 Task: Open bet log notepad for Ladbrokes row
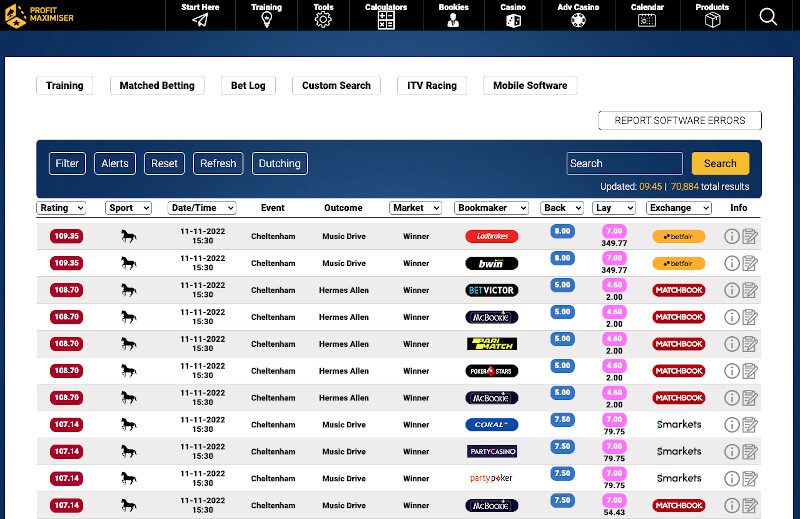(749, 236)
